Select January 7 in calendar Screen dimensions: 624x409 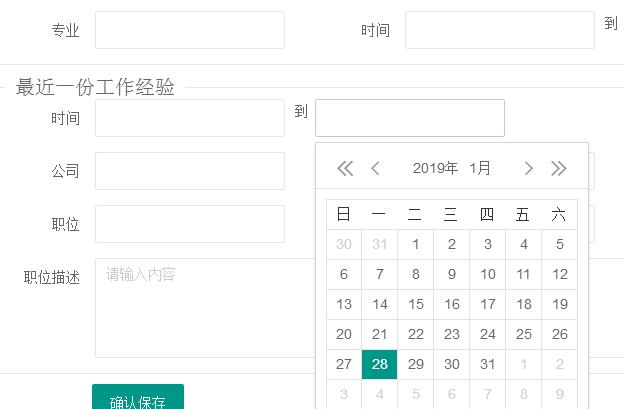click(380, 274)
